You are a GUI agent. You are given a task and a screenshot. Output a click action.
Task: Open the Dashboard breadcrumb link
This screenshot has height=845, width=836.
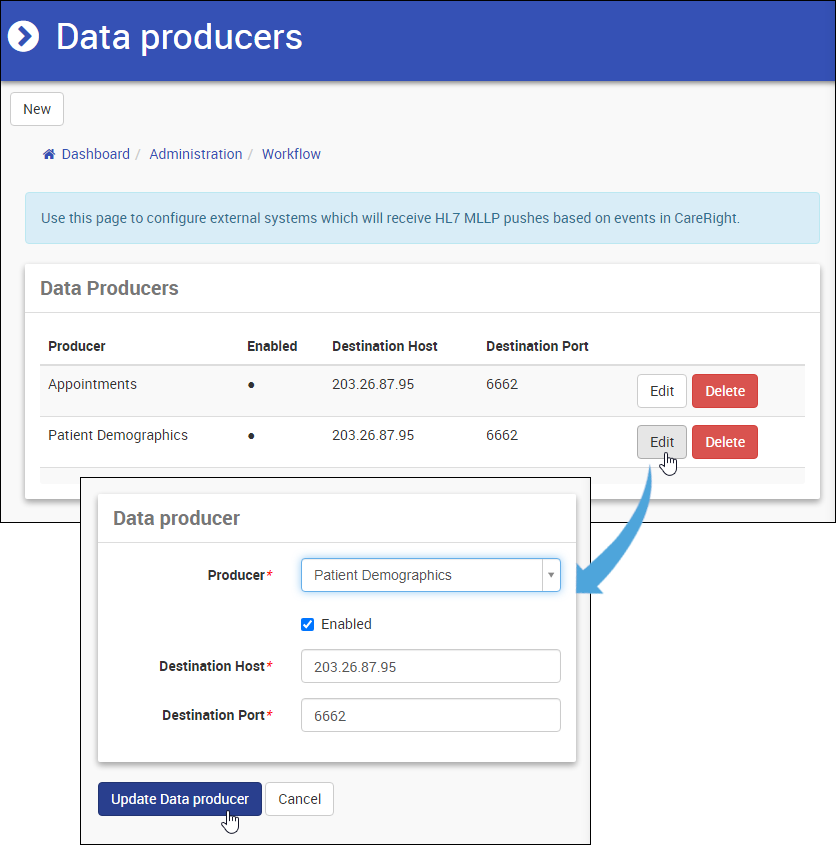(96, 154)
